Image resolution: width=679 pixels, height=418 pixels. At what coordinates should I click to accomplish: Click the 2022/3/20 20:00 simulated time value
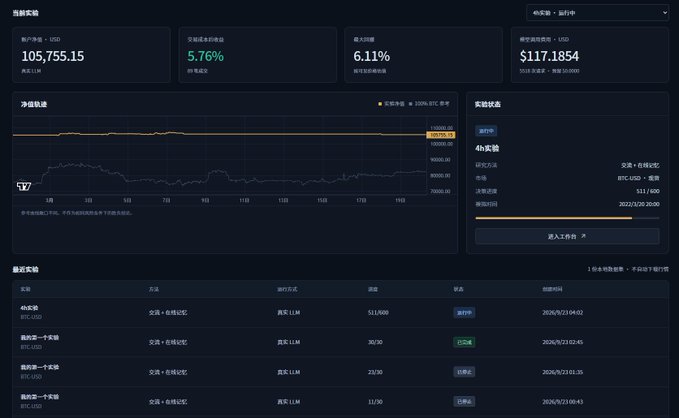(639, 204)
